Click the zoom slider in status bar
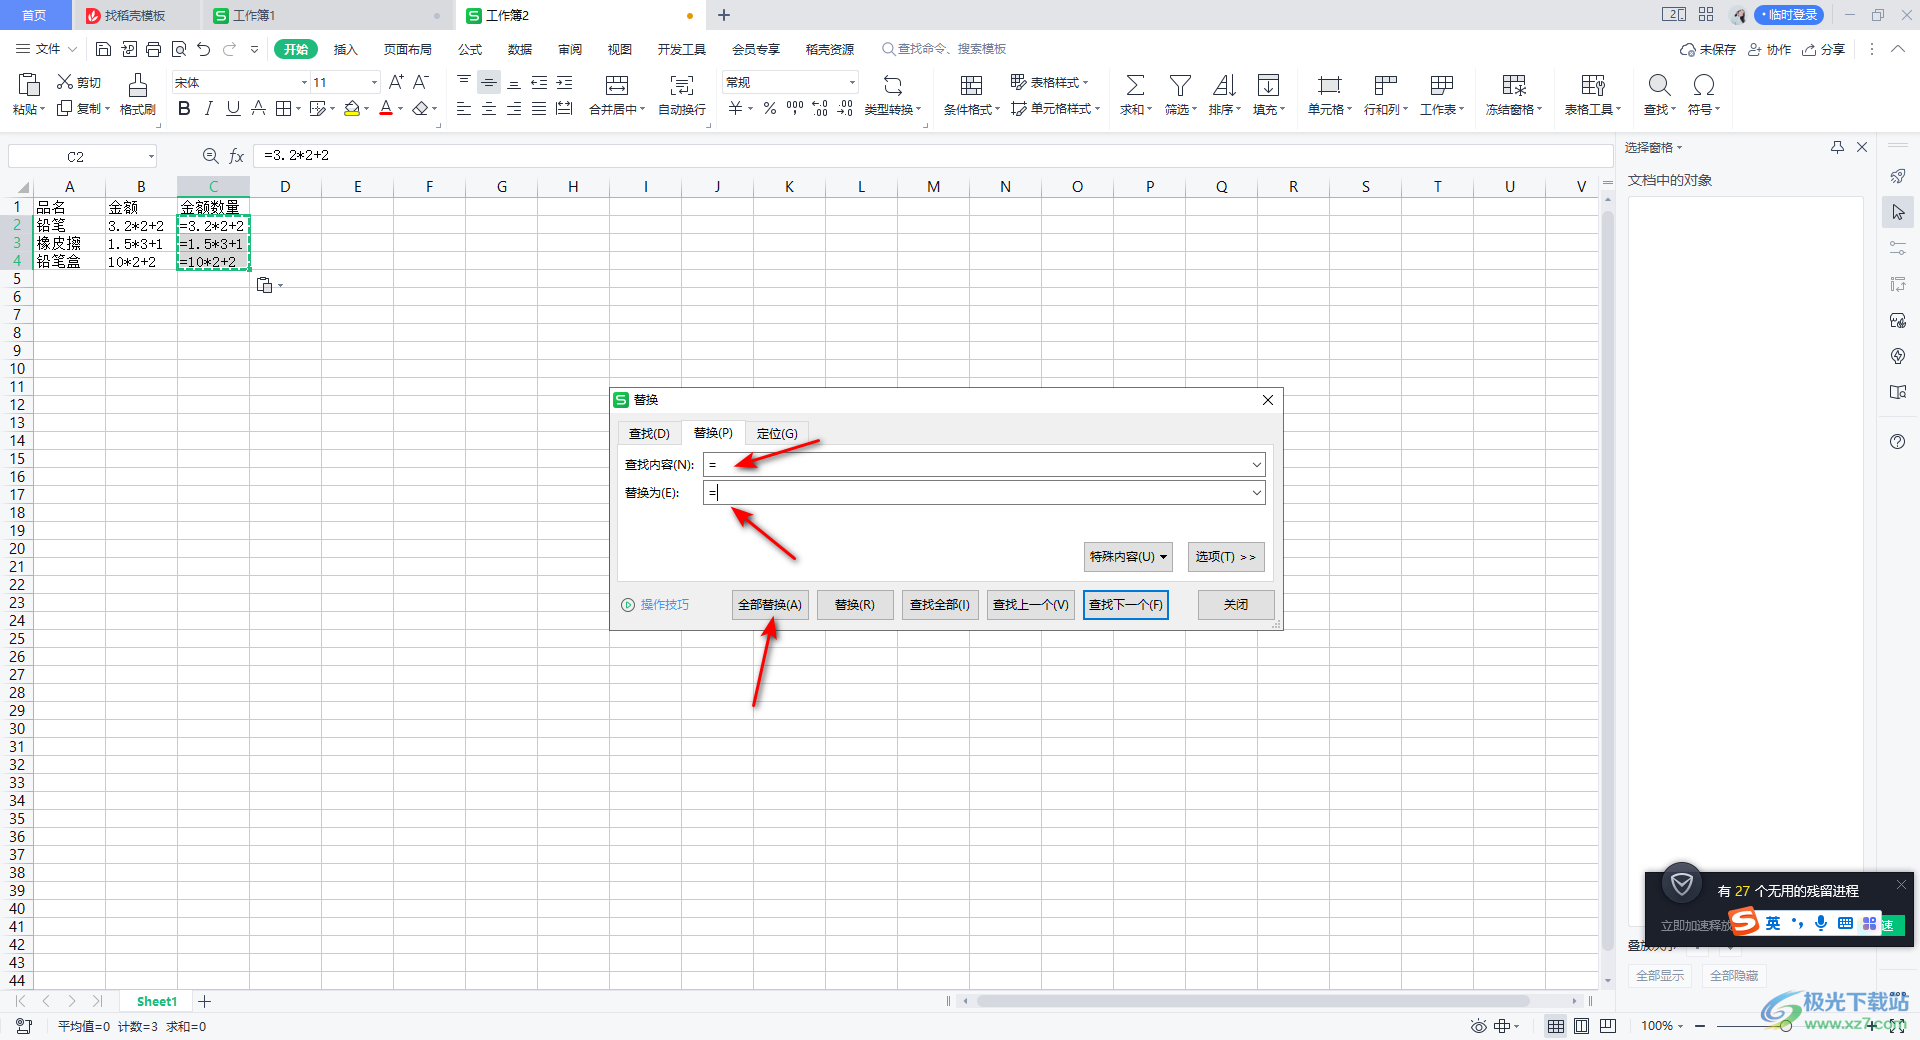 [1785, 1026]
